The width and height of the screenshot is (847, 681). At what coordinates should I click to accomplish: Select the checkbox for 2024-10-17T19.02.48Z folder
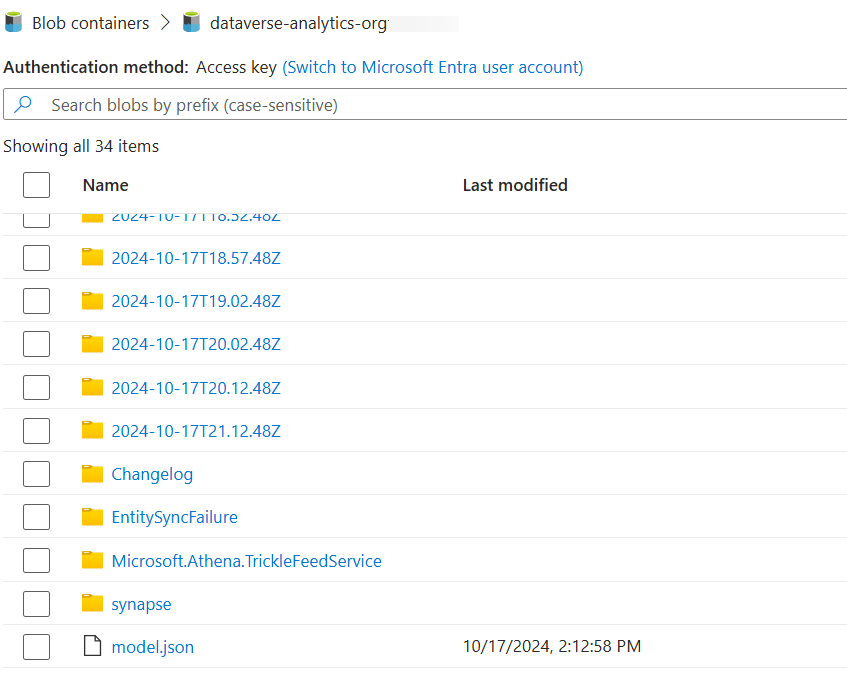[x=36, y=300]
